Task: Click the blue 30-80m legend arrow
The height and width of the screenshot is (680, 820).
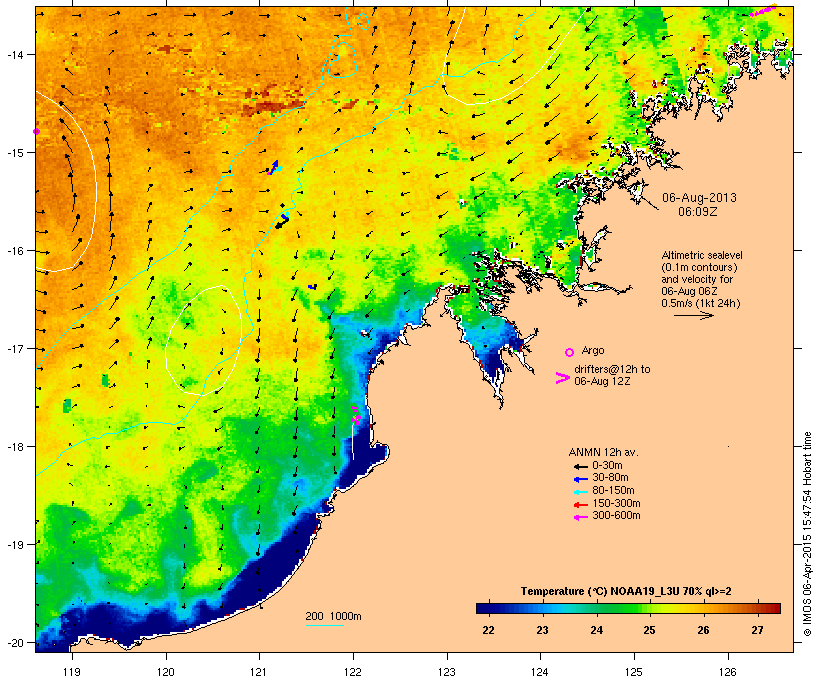Action: [x=580, y=479]
